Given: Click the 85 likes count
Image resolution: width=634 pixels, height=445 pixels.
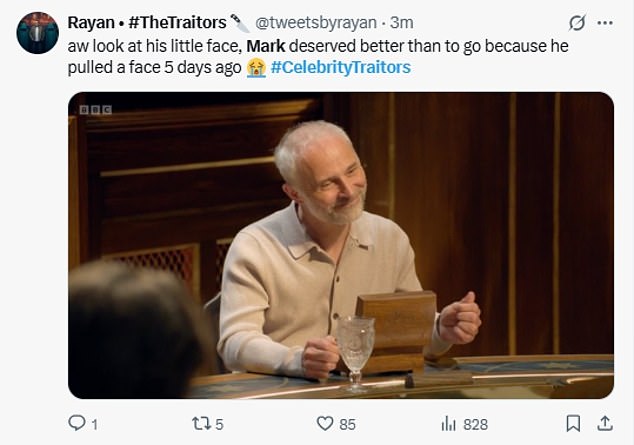Looking at the screenshot, I should coord(347,425).
